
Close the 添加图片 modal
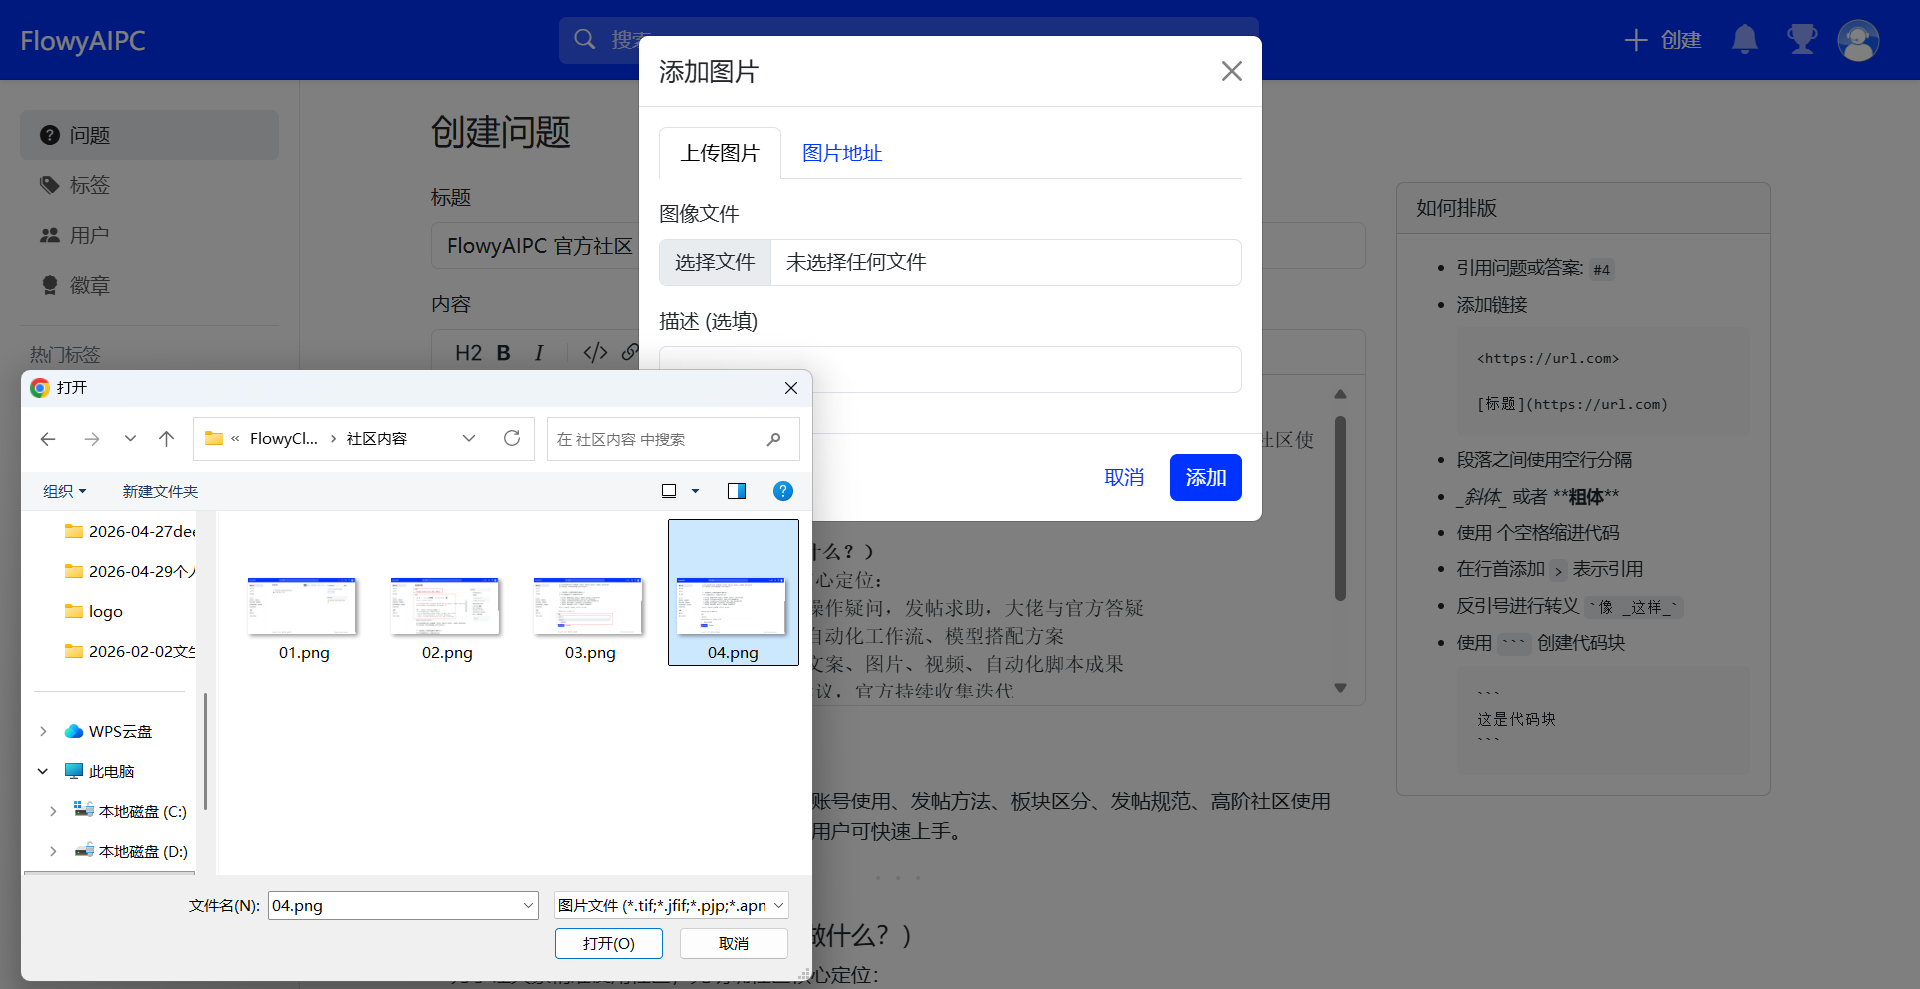1232,71
